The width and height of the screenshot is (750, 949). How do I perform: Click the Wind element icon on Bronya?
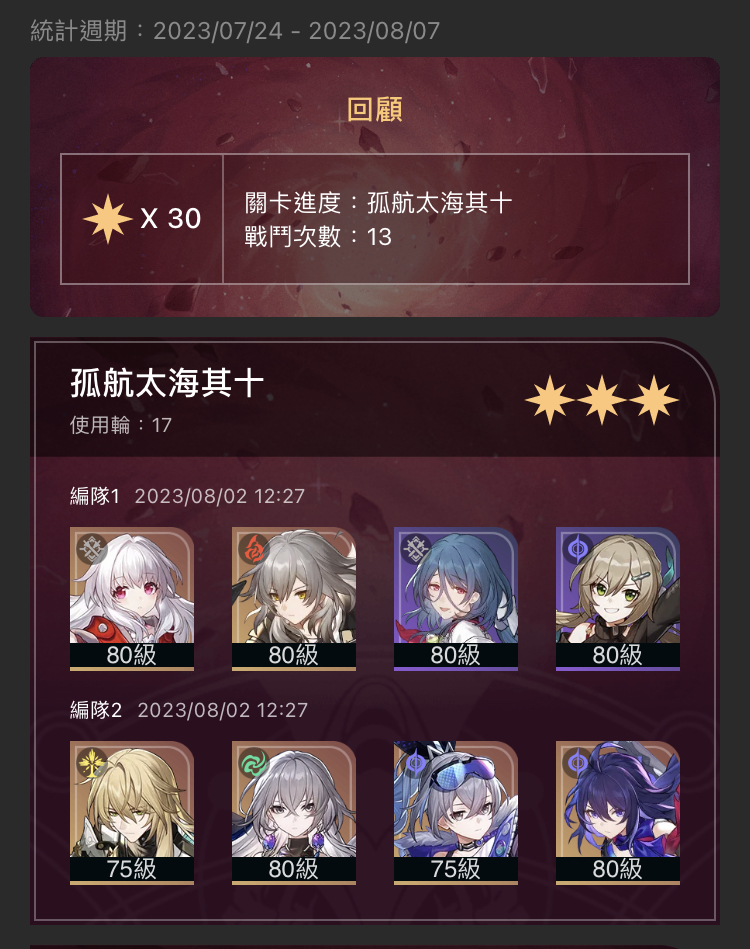tap(254, 763)
